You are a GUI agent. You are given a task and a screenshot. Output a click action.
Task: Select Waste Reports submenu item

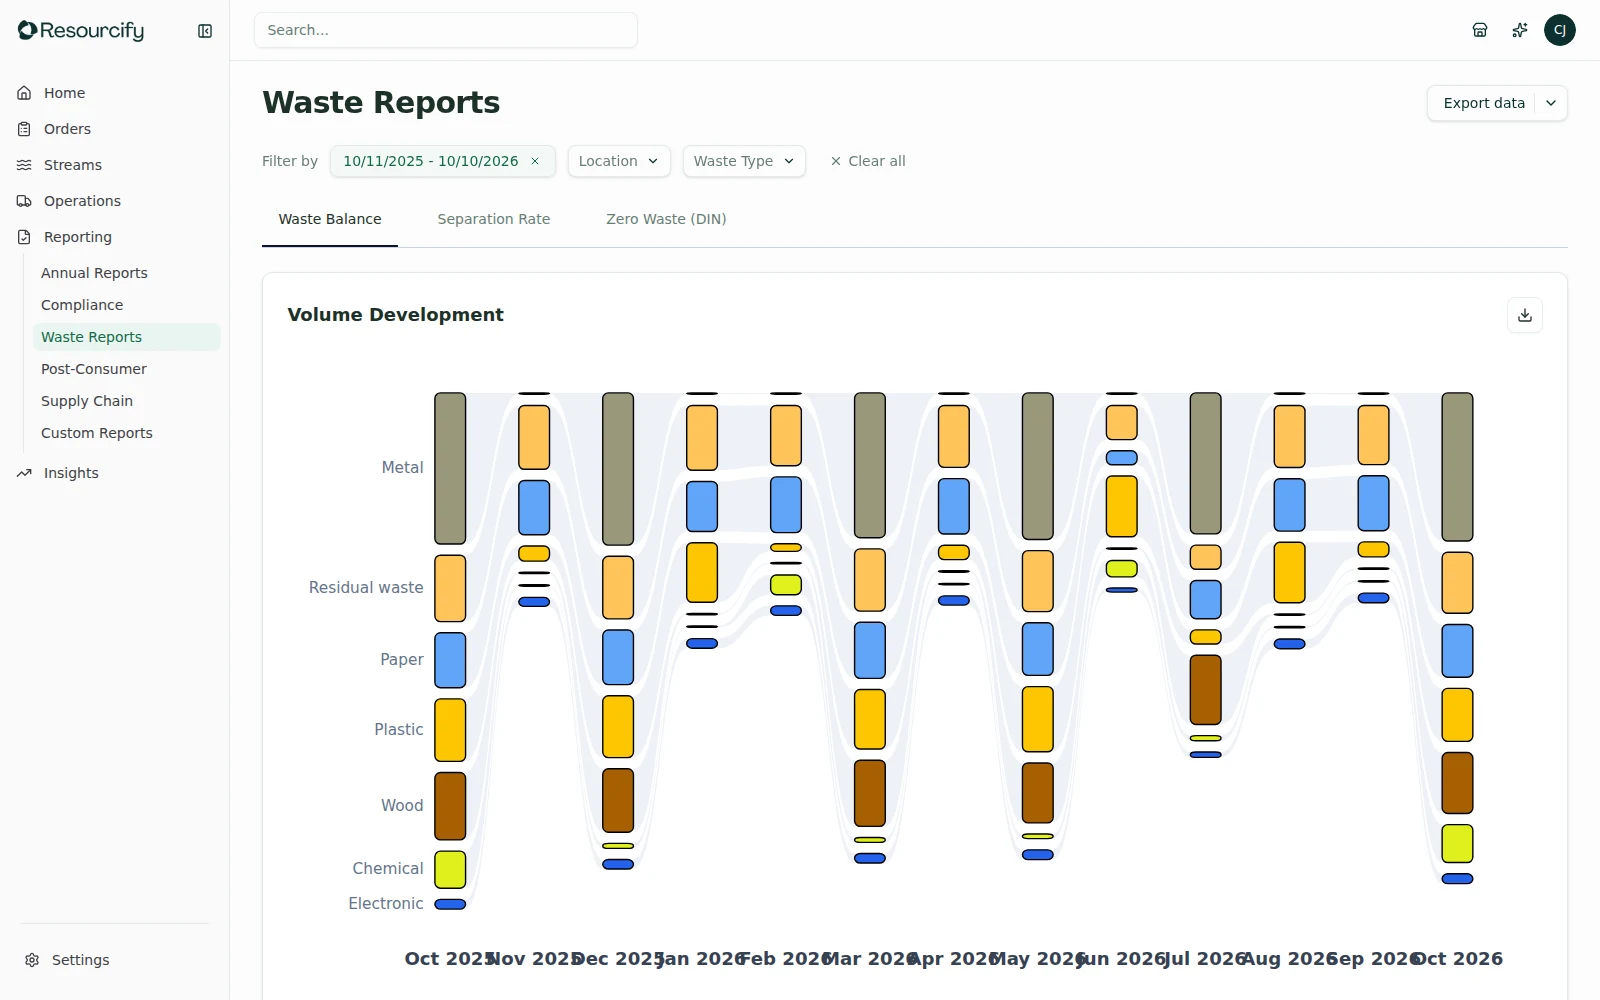point(126,337)
